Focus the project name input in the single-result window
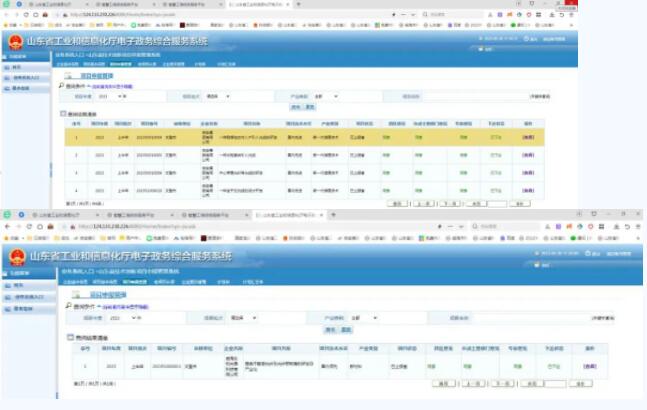Screen dimensions: 647x410 coord(532,318)
